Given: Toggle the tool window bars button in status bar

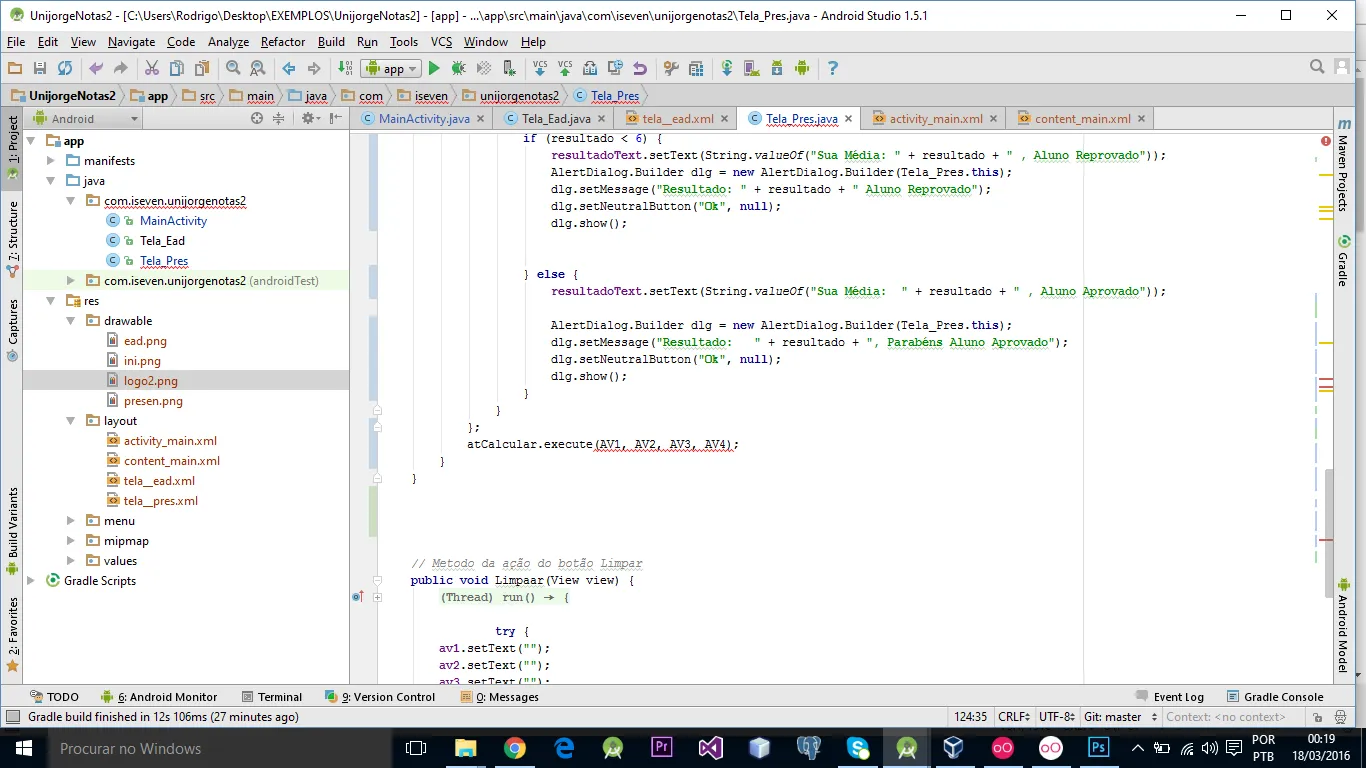Looking at the screenshot, I should [12, 717].
